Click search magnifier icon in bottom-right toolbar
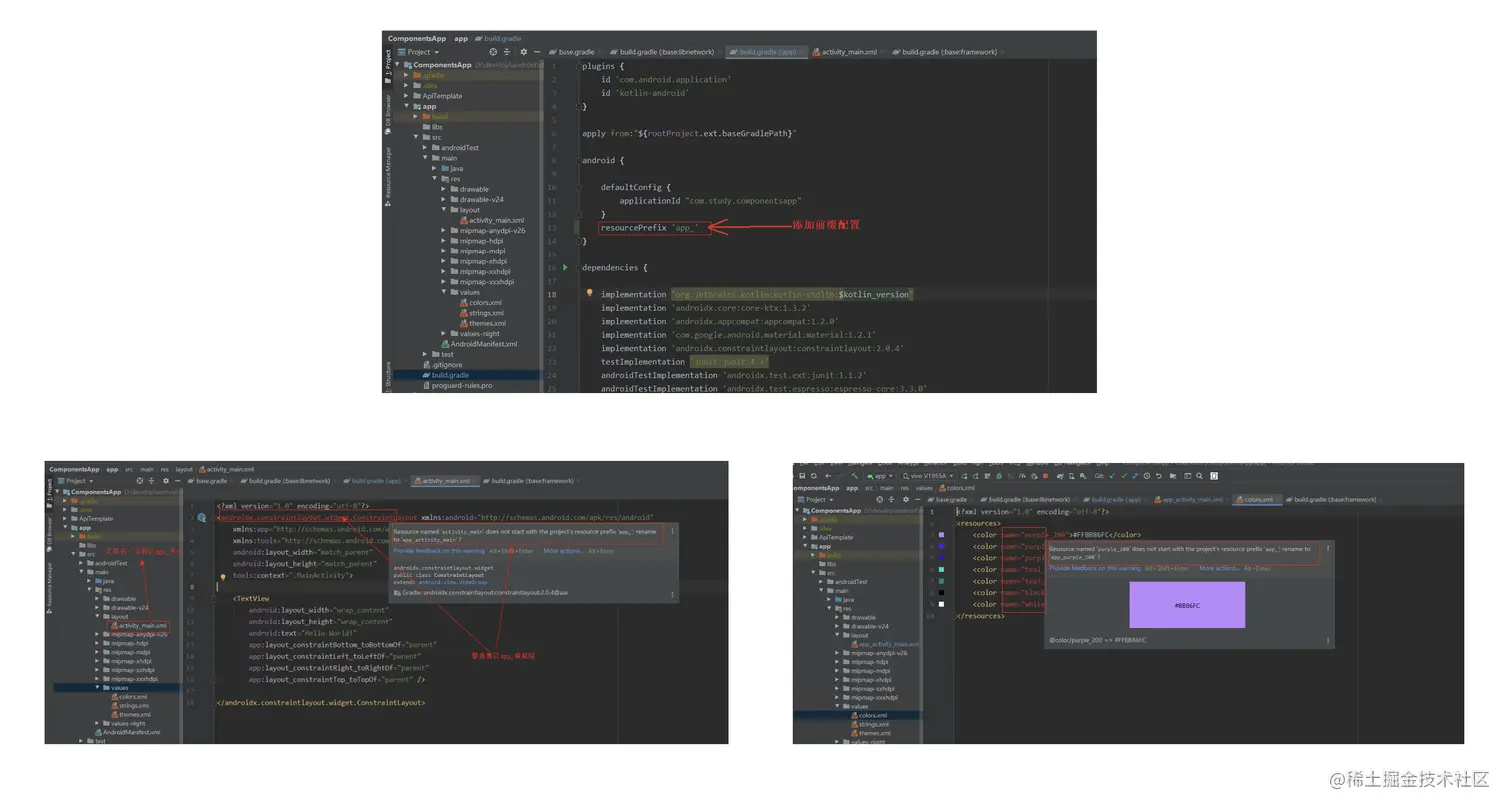The height and width of the screenshot is (812, 1512). tap(1201, 476)
